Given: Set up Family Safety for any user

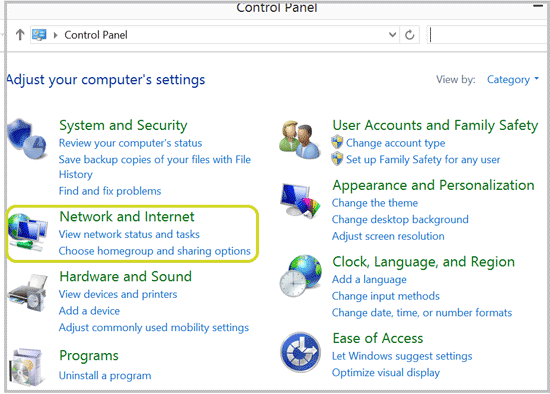Looking at the screenshot, I should [423, 160].
